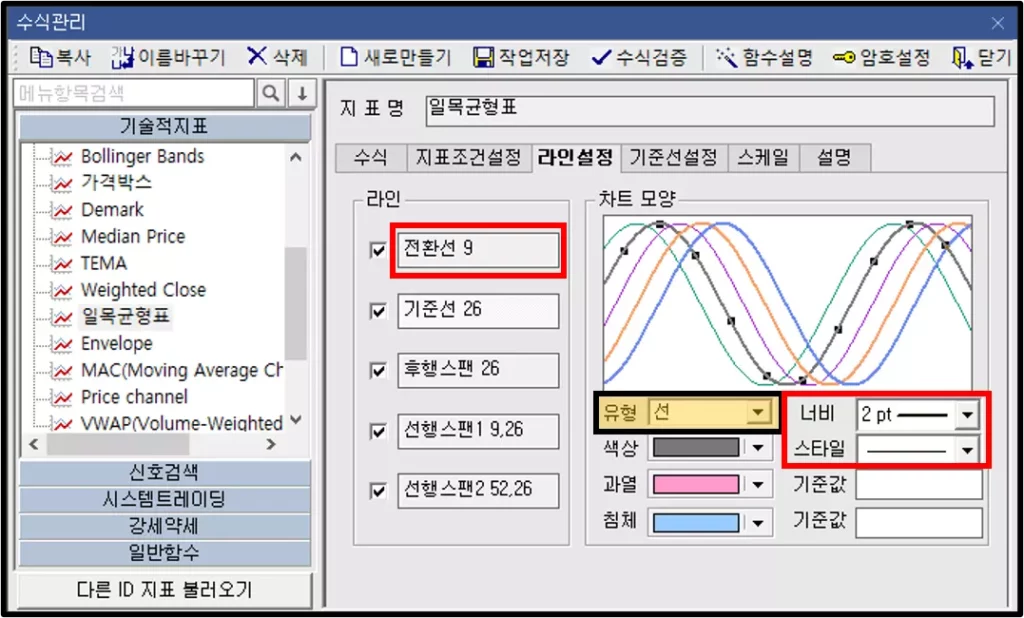Click the tree list scroll-up arrow
The width and height of the screenshot is (1024, 618).
coord(296,157)
